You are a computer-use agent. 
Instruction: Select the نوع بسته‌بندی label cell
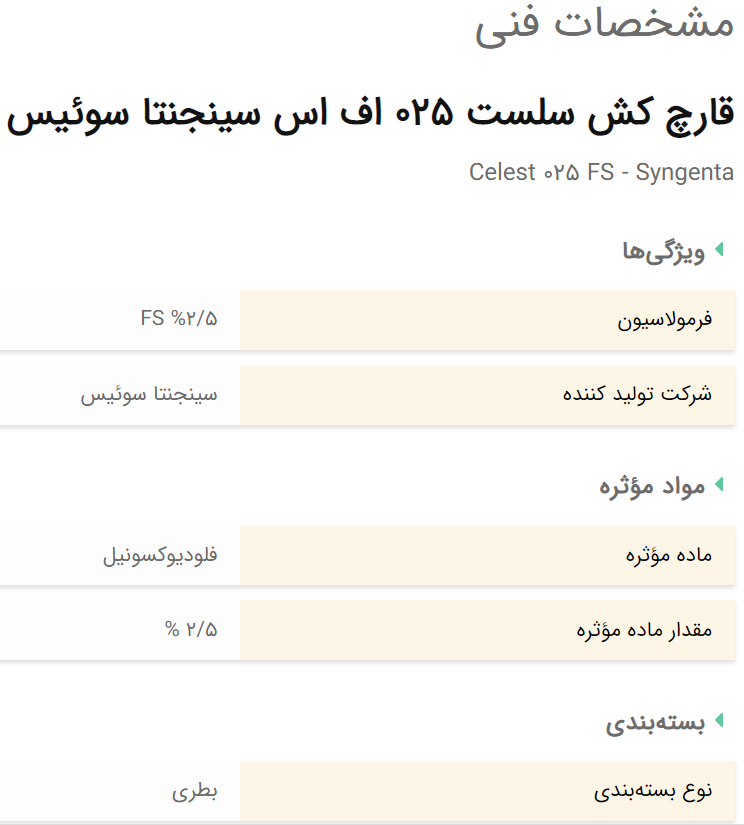tap(487, 791)
